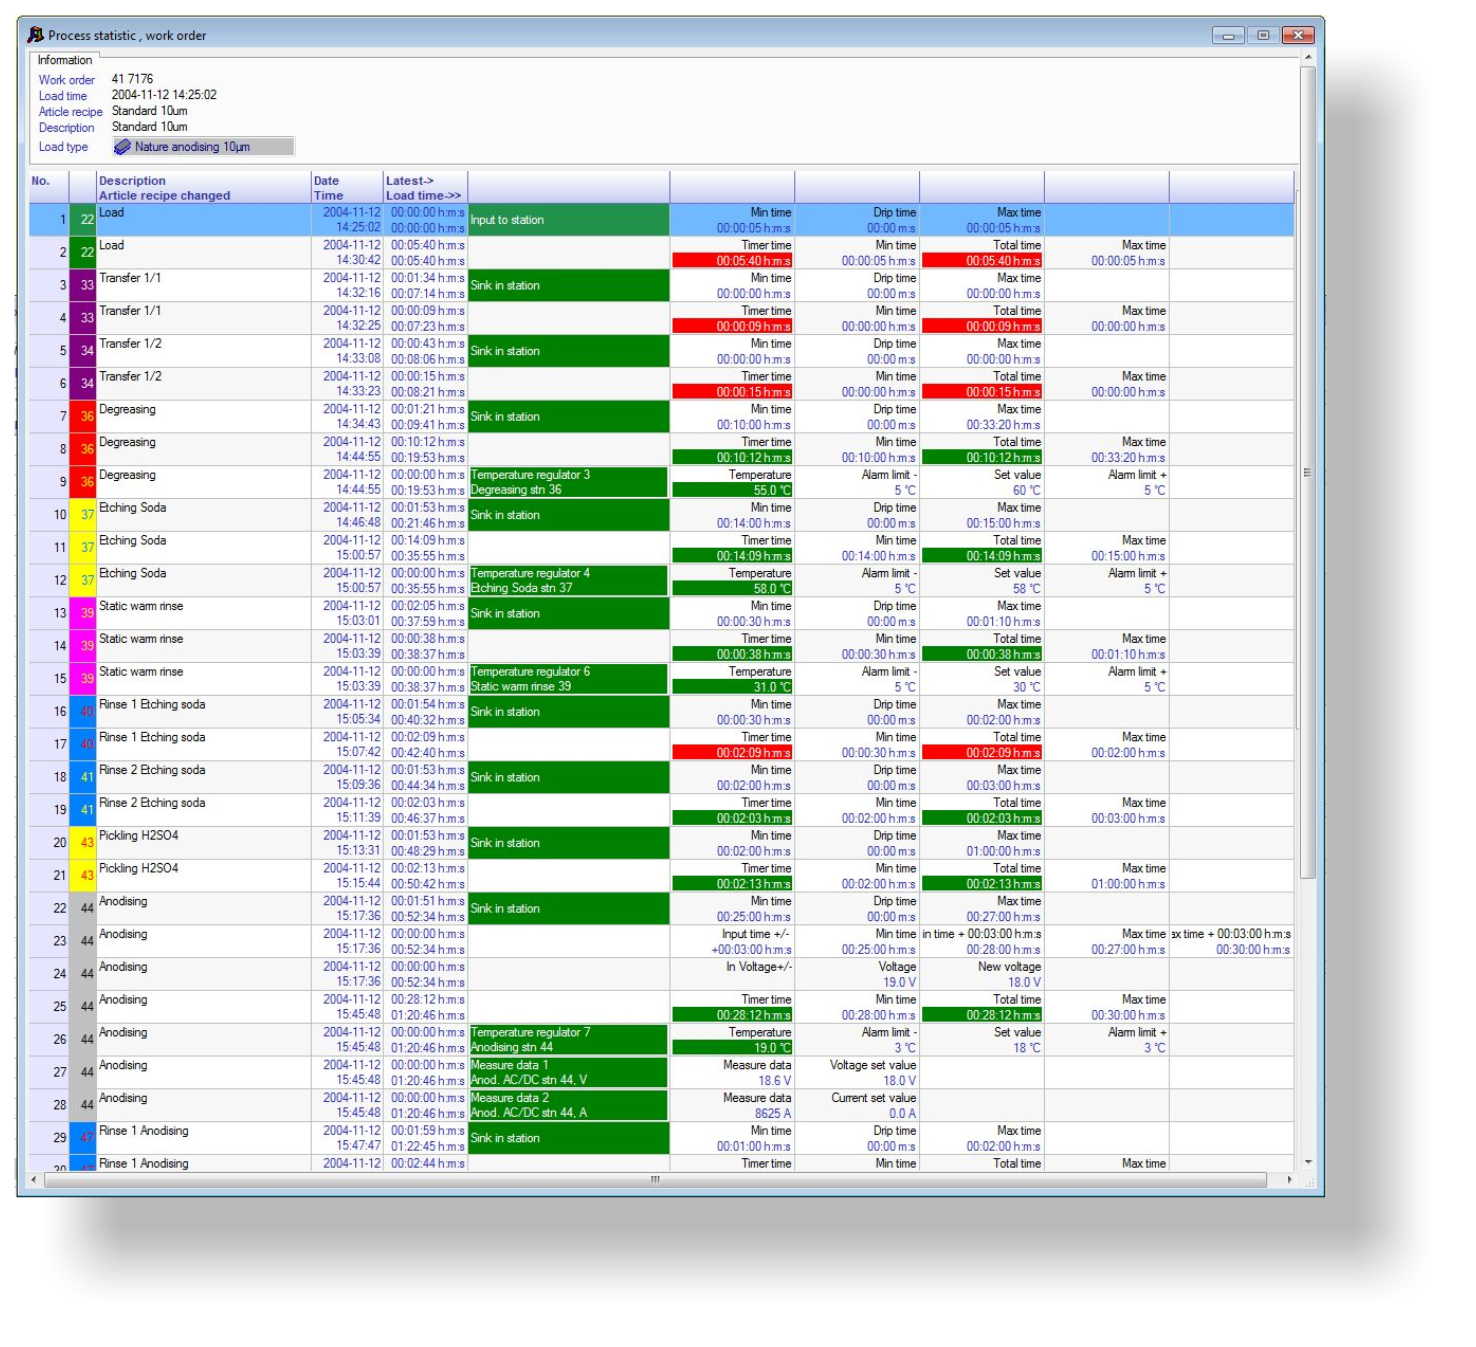The image size is (1476, 1347).
Task: Select the Latest Load time column header
Action: (x=425, y=188)
